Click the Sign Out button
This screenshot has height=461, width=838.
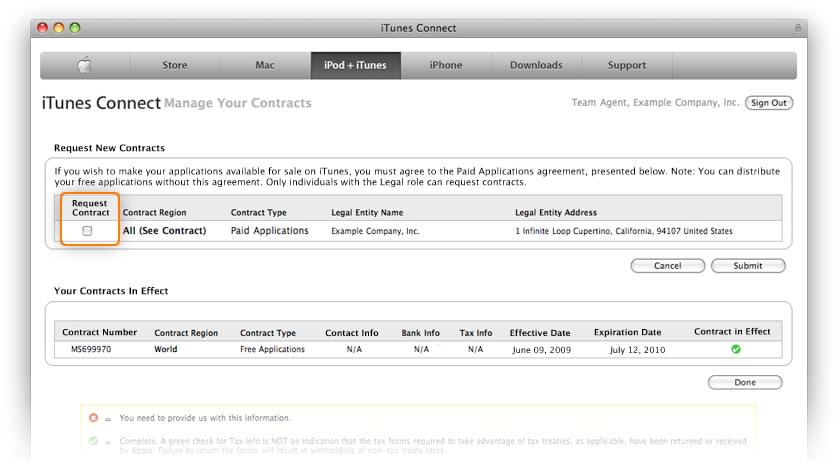769,103
